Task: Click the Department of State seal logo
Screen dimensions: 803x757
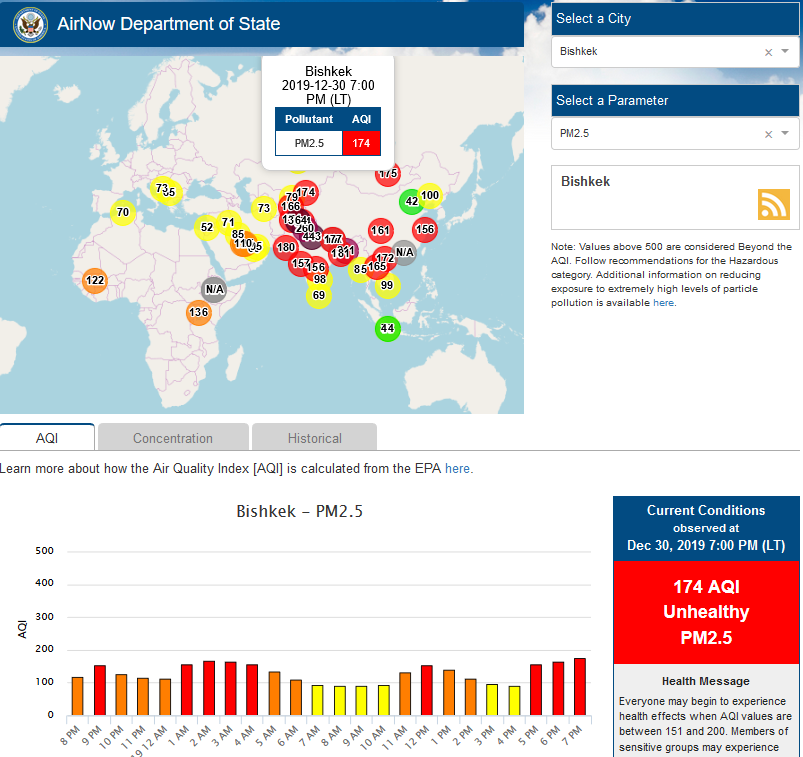Action: coord(31,25)
